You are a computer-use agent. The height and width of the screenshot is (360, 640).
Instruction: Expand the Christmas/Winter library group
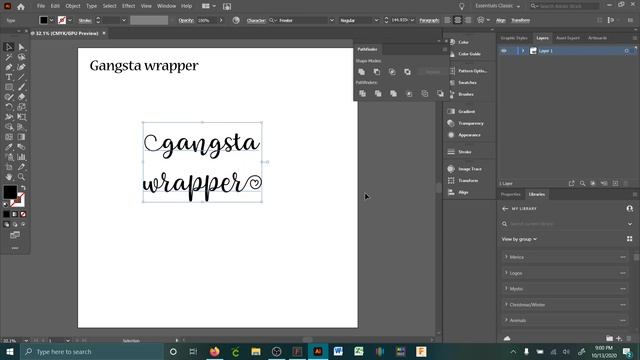click(x=506, y=304)
